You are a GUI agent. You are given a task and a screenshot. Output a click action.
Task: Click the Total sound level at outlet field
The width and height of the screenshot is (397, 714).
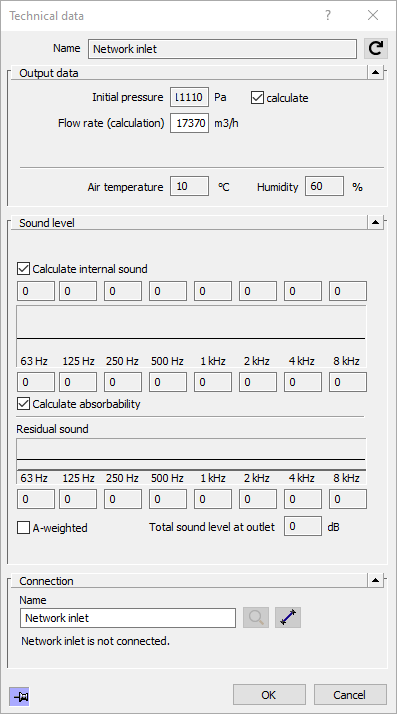coord(303,526)
